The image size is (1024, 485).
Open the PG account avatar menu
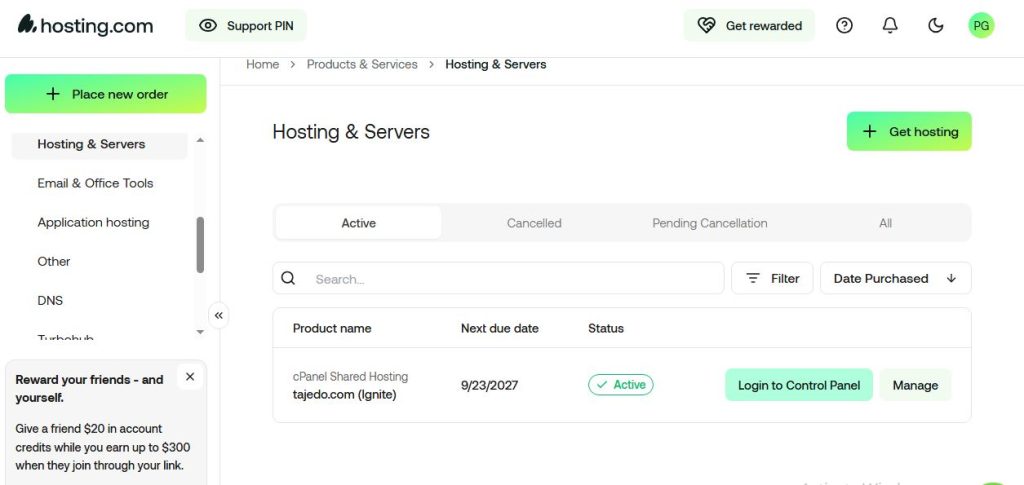point(981,25)
